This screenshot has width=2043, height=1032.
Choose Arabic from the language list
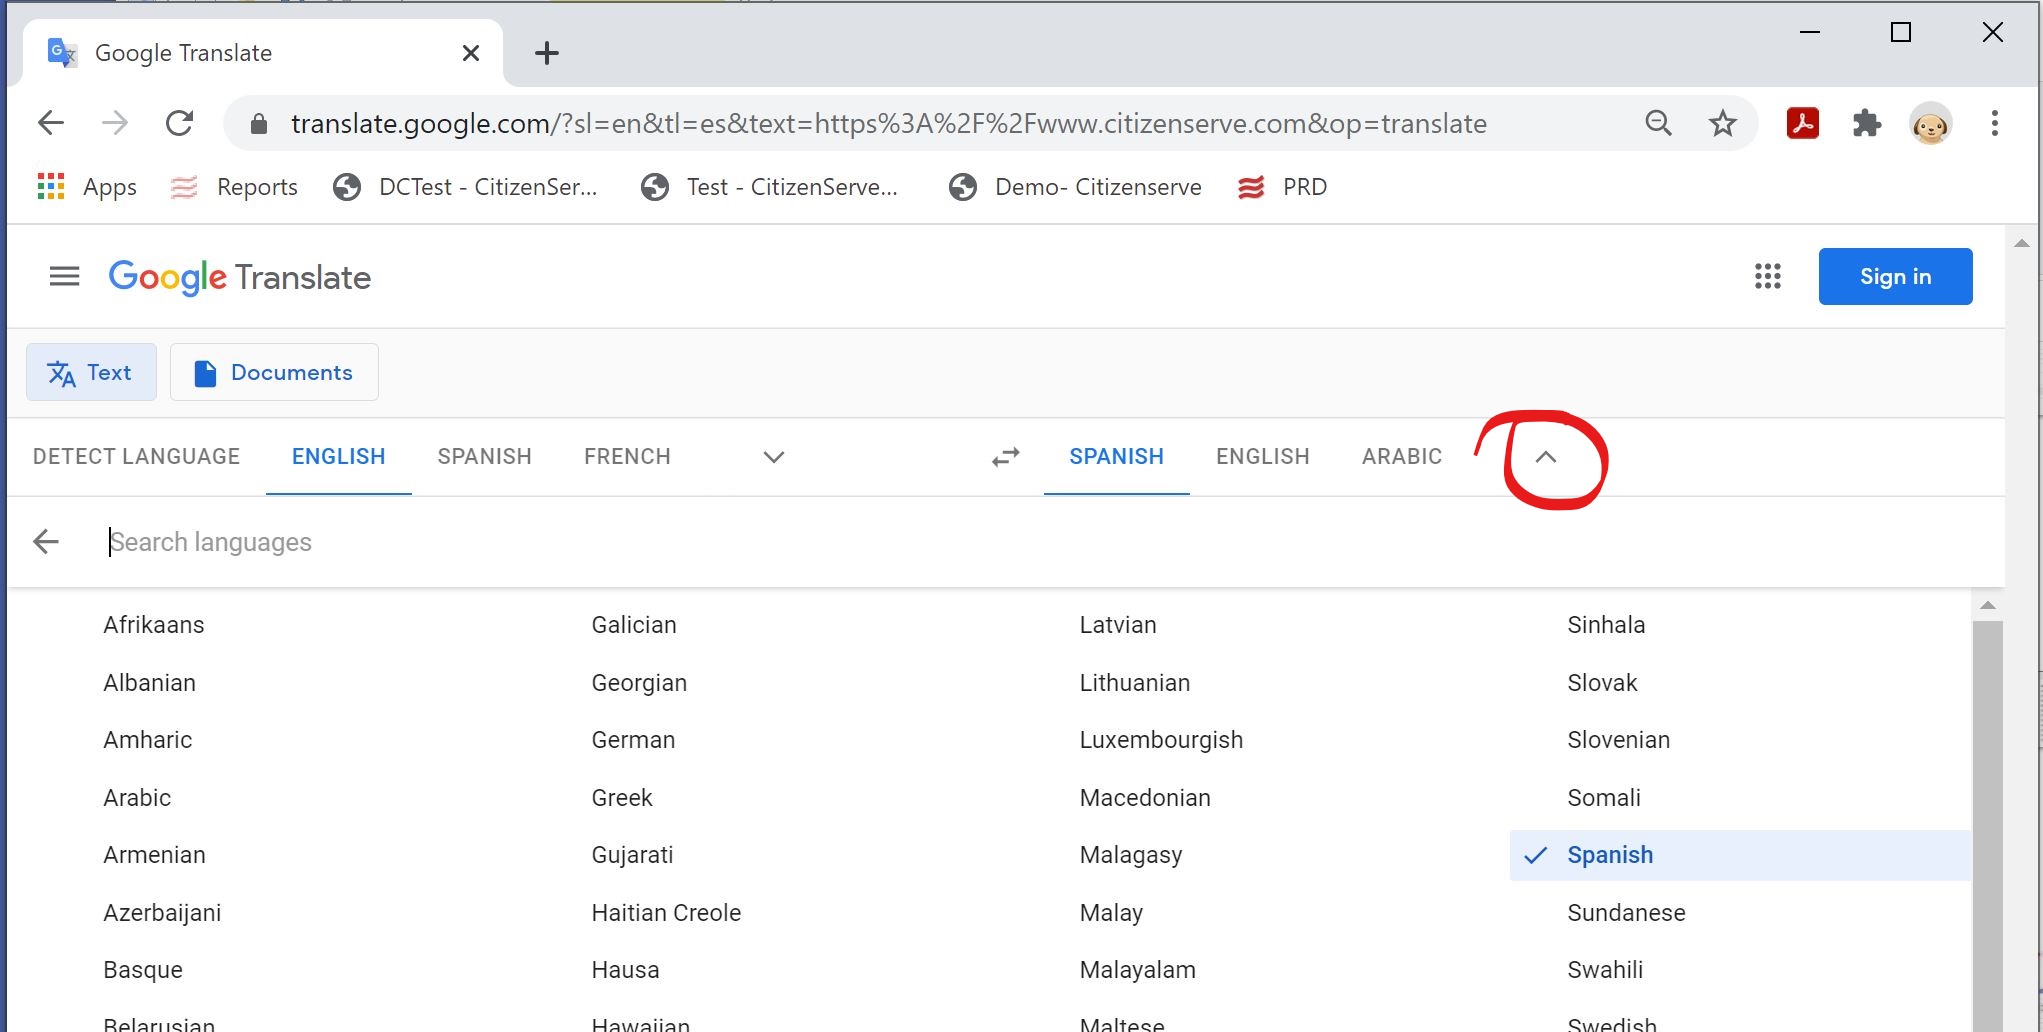pyautogui.click(x=137, y=798)
